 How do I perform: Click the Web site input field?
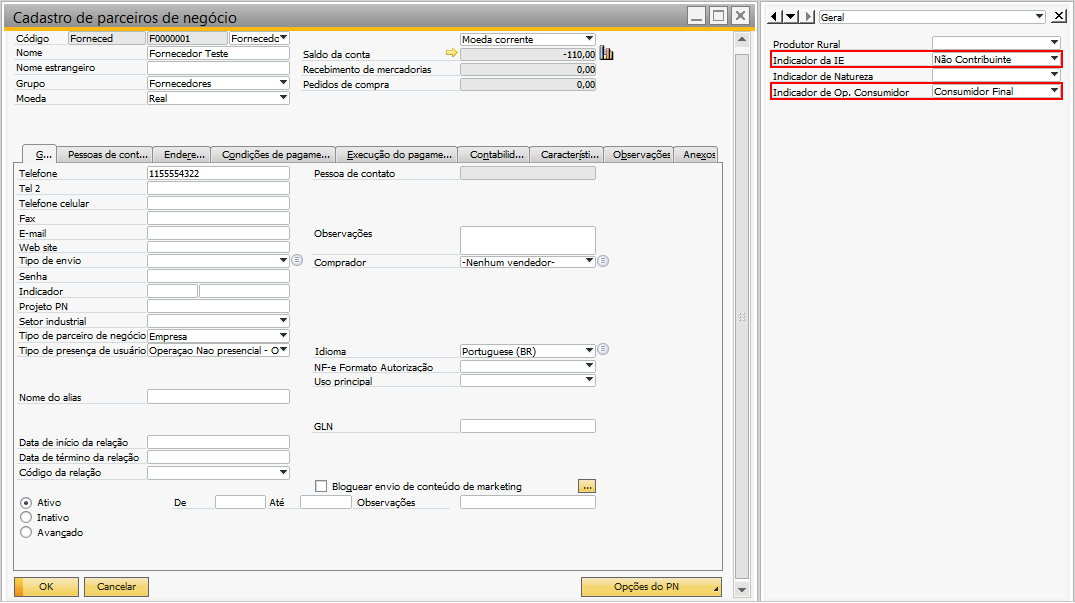[x=218, y=247]
